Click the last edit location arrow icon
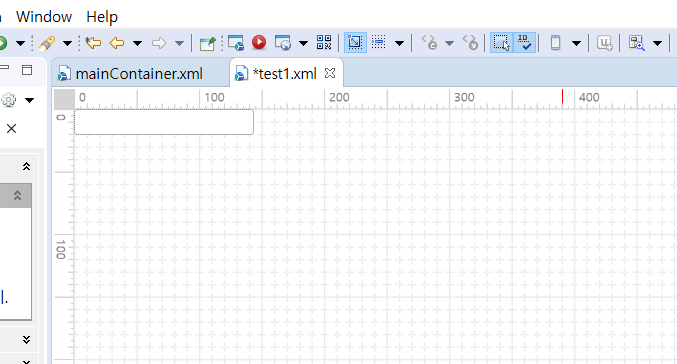Viewport: 677px width, 364px height. (x=93, y=43)
